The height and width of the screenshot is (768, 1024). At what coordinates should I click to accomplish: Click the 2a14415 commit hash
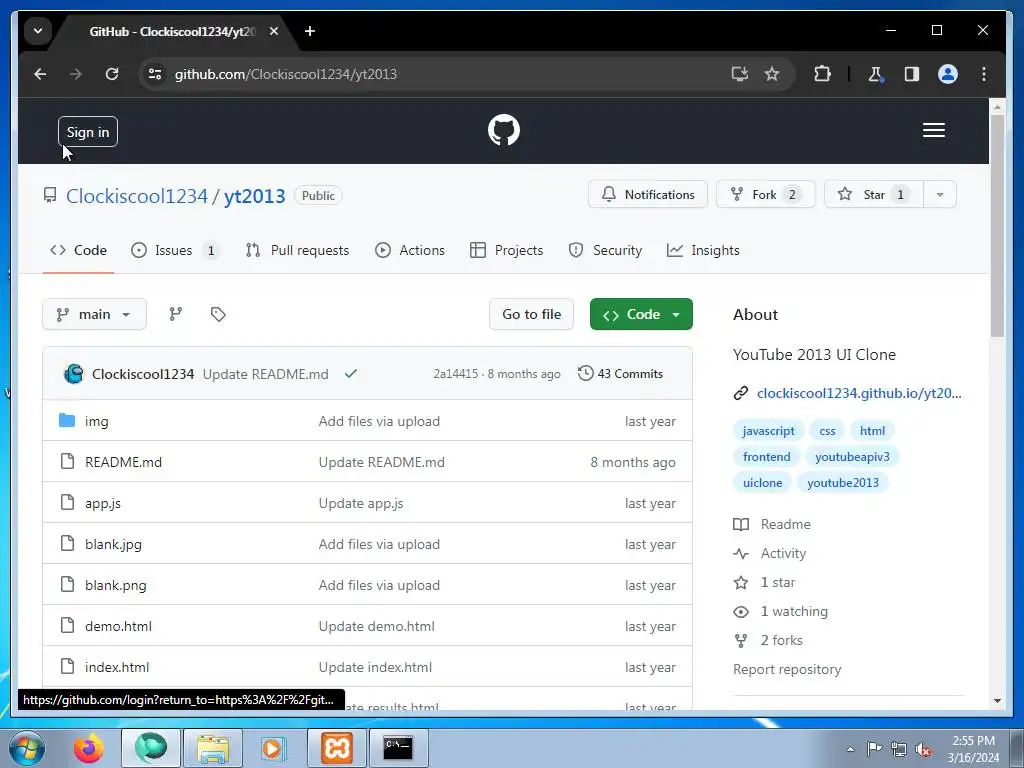[x=455, y=374]
